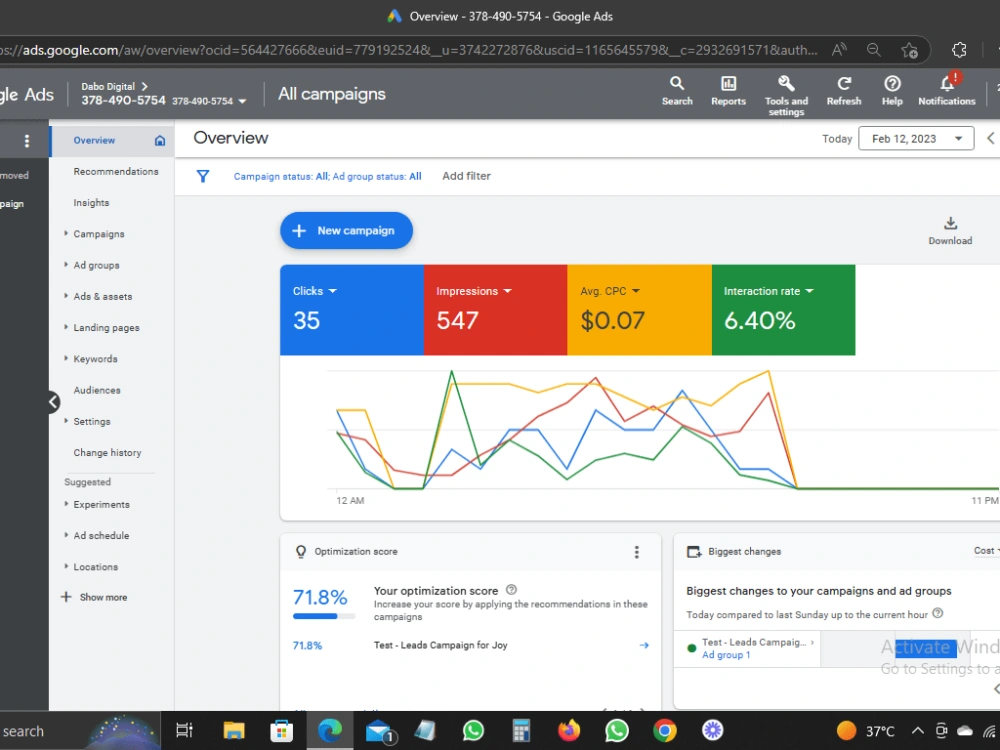This screenshot has height=750, width=1000.
Task: Open the Insights page
Action: pos(91,203)
